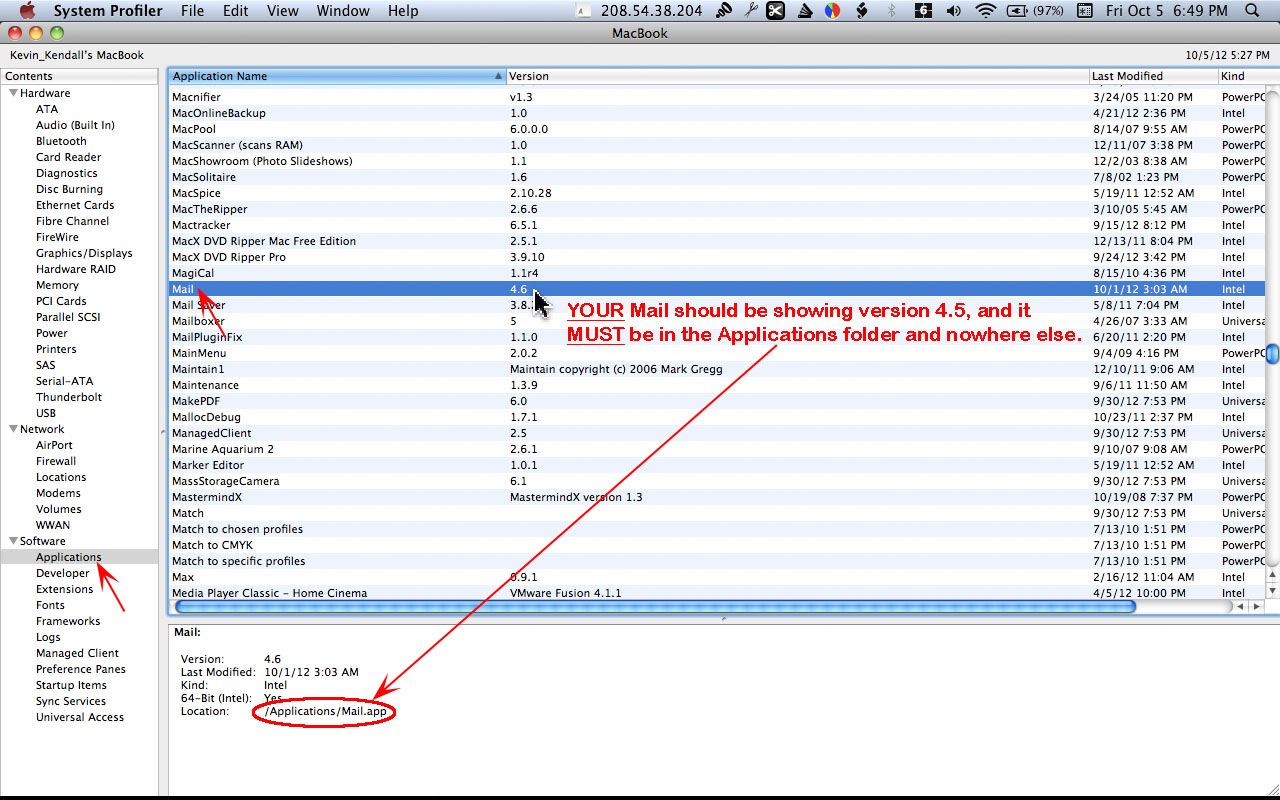Open the Window menu

pos(342,11)
